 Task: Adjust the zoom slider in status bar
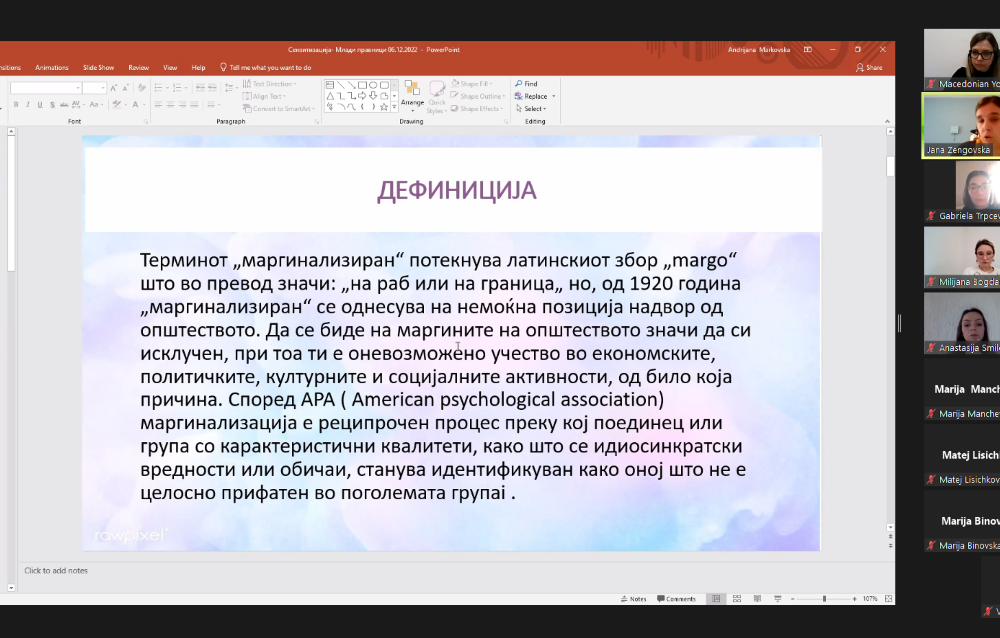pyautogui.click(x=824, y=599)
